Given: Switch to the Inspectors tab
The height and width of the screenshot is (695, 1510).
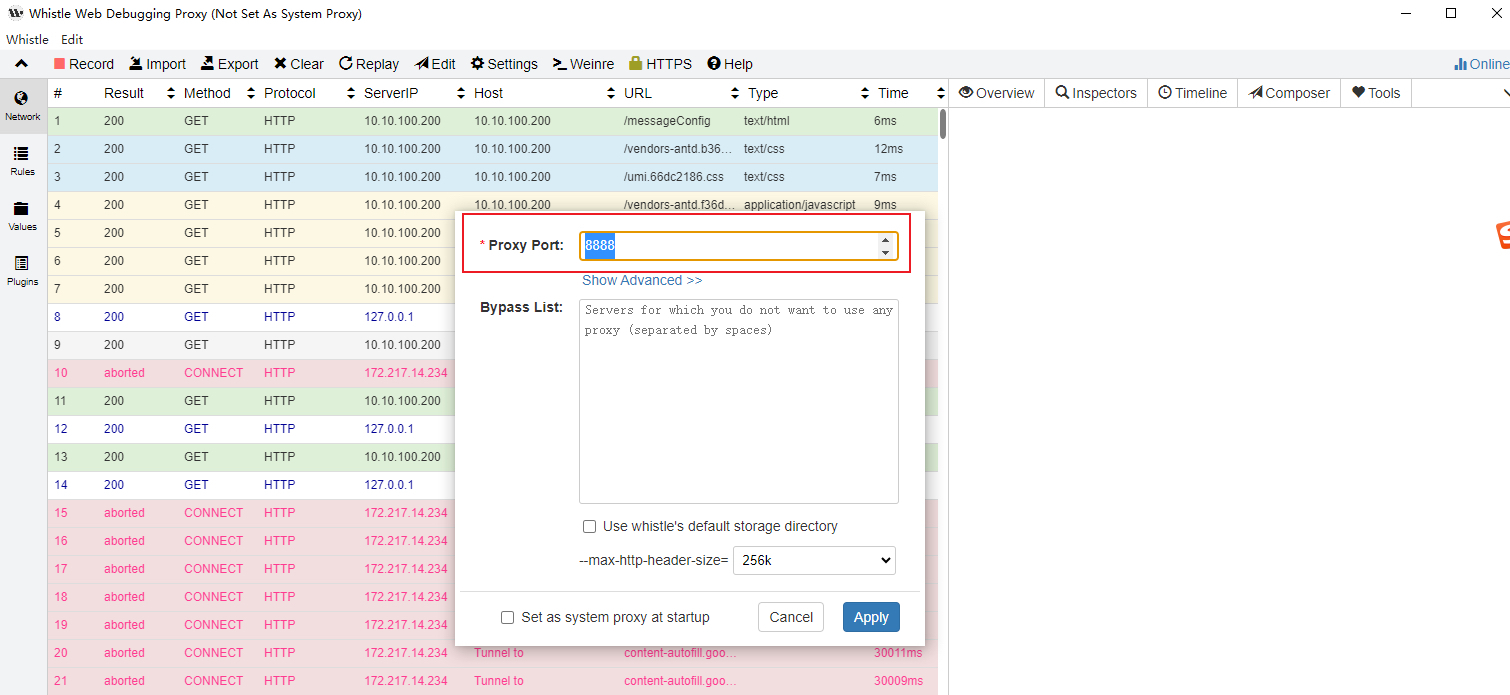Looking at the screenshot, I should [x=1096, y=93].
